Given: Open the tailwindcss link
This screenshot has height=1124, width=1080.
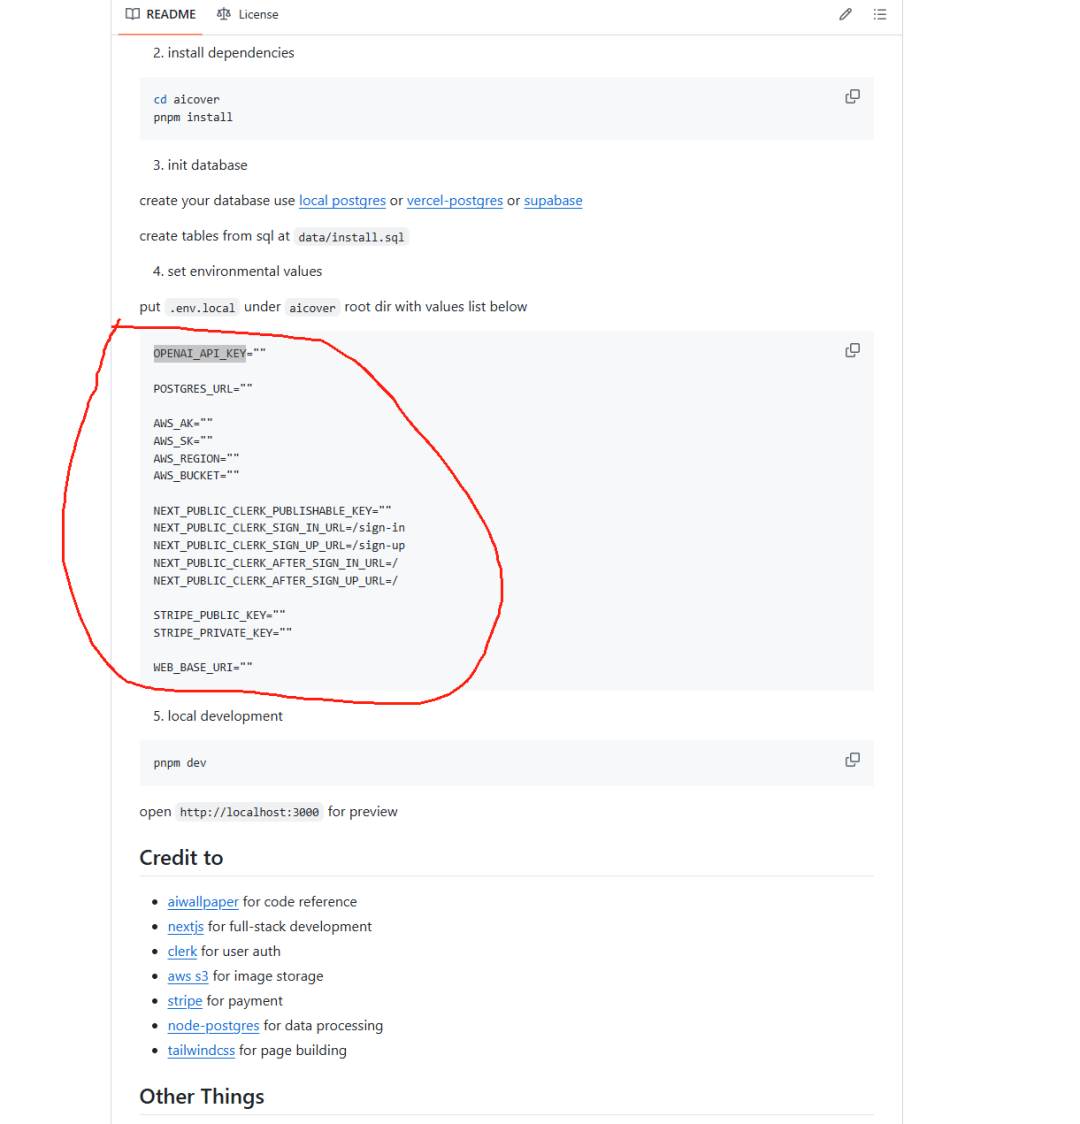Looking at the screenshot, I should [201, 1051].
